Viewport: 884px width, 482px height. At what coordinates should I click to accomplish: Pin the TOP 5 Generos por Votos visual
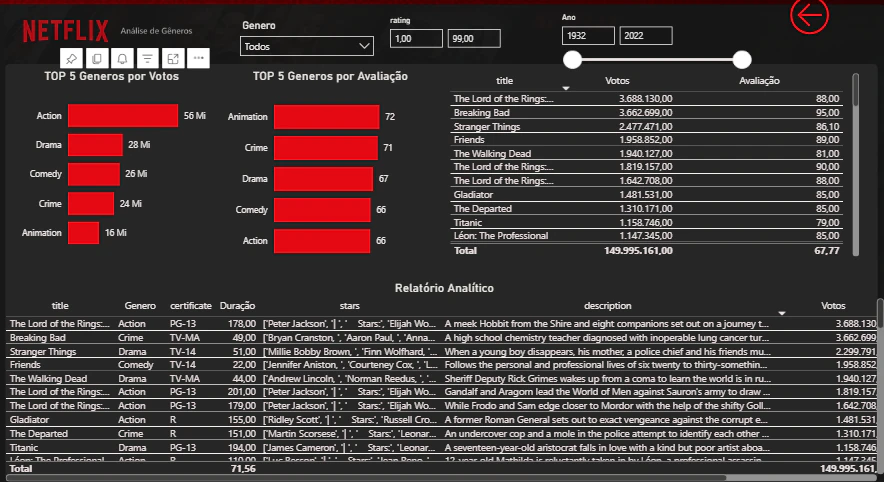point(72,58)
